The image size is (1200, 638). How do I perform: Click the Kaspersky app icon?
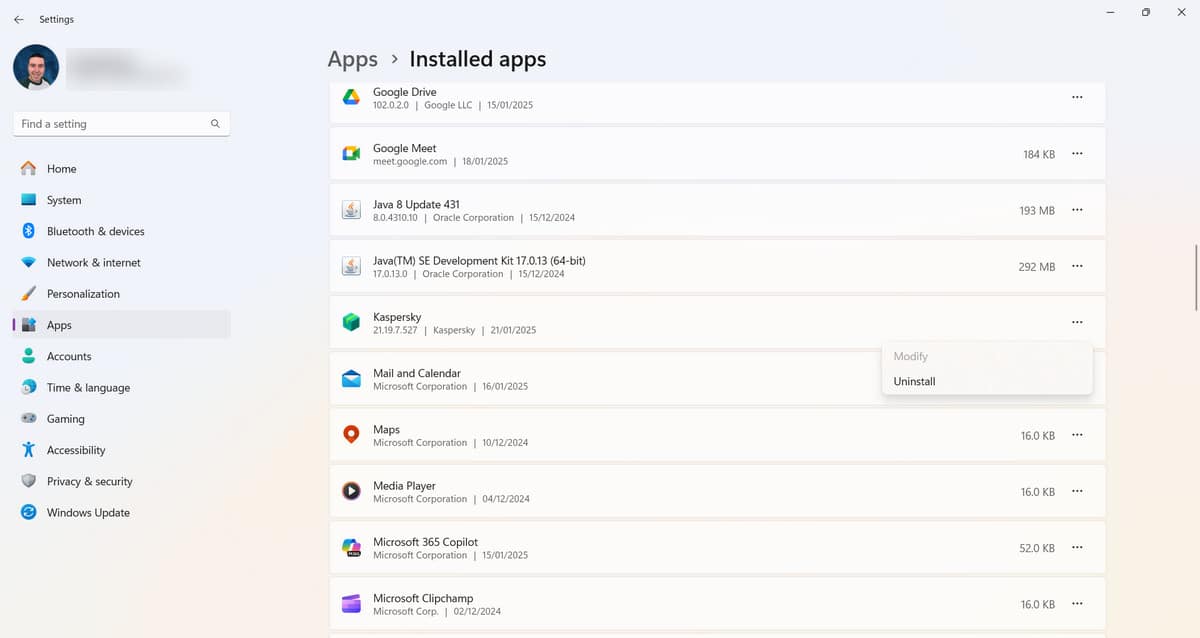pos(351,322)
